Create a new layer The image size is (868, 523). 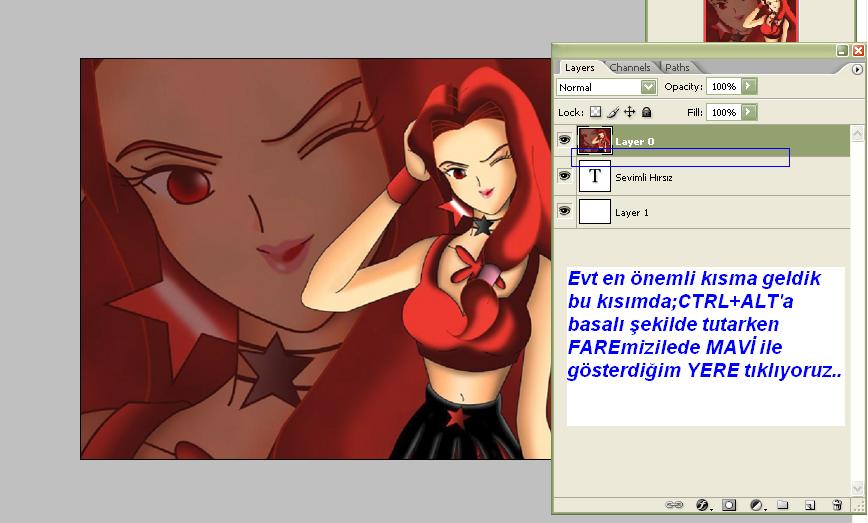[810, 506]
